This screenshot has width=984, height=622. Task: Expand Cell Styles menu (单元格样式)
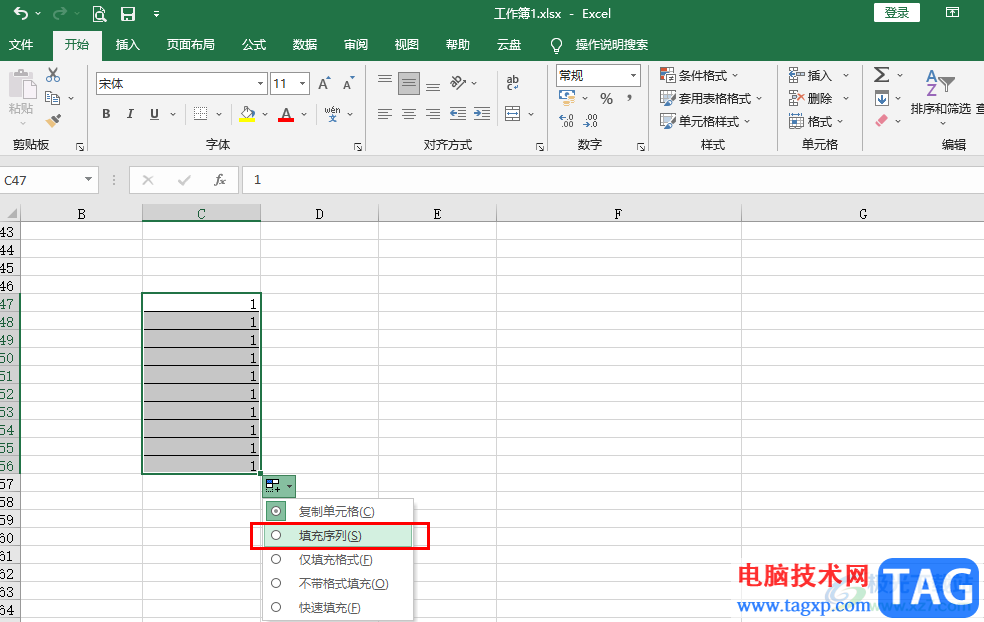705,121
